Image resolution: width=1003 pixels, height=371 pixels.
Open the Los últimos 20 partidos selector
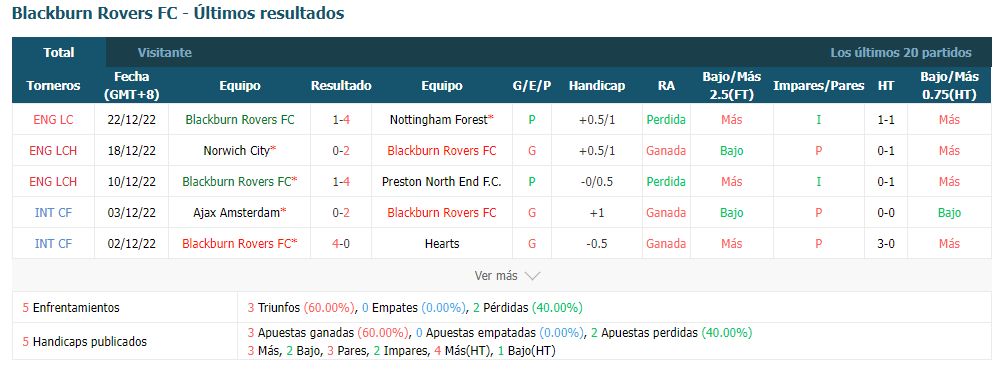tap(901, 52)
